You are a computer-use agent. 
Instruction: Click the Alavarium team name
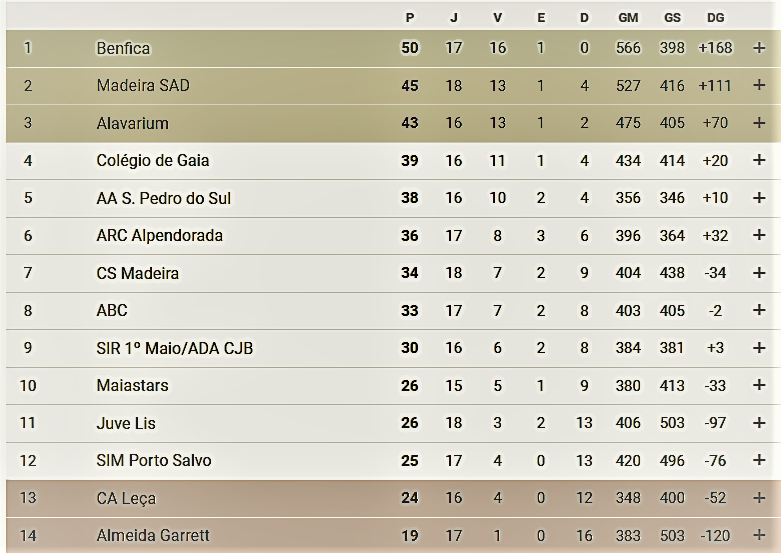point(132,123)
